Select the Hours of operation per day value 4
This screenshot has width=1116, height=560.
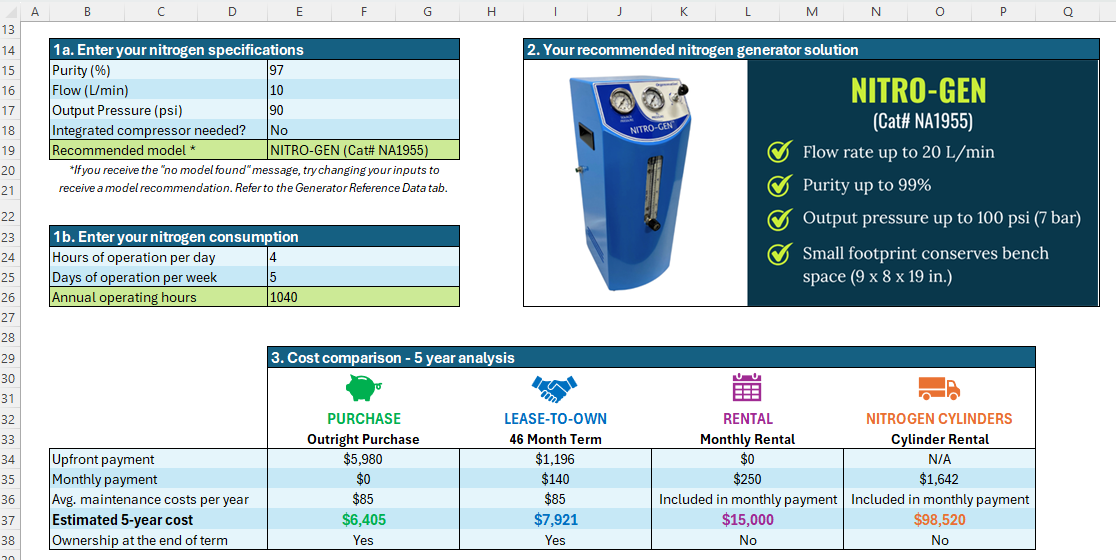point(363,257)
